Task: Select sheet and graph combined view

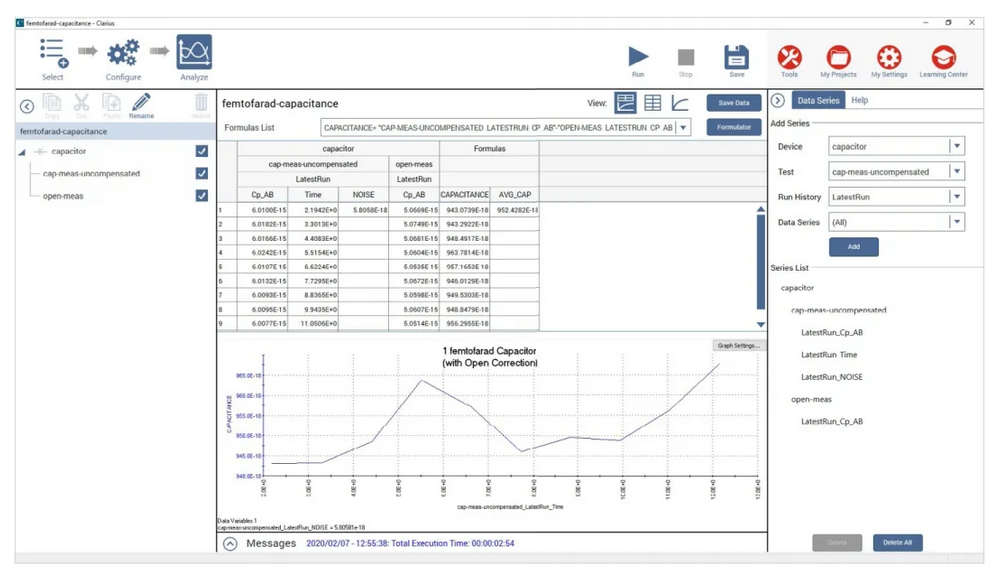Action: coord(625,103)
